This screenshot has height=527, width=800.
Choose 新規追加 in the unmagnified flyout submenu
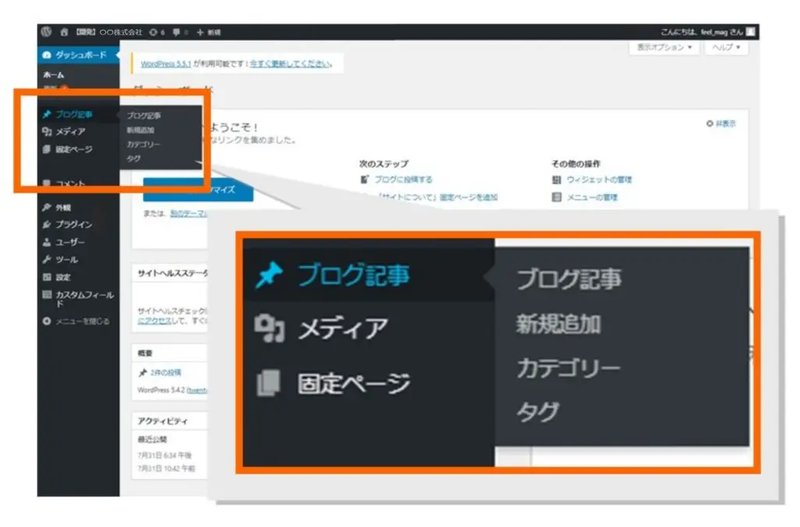coord(140,131)
